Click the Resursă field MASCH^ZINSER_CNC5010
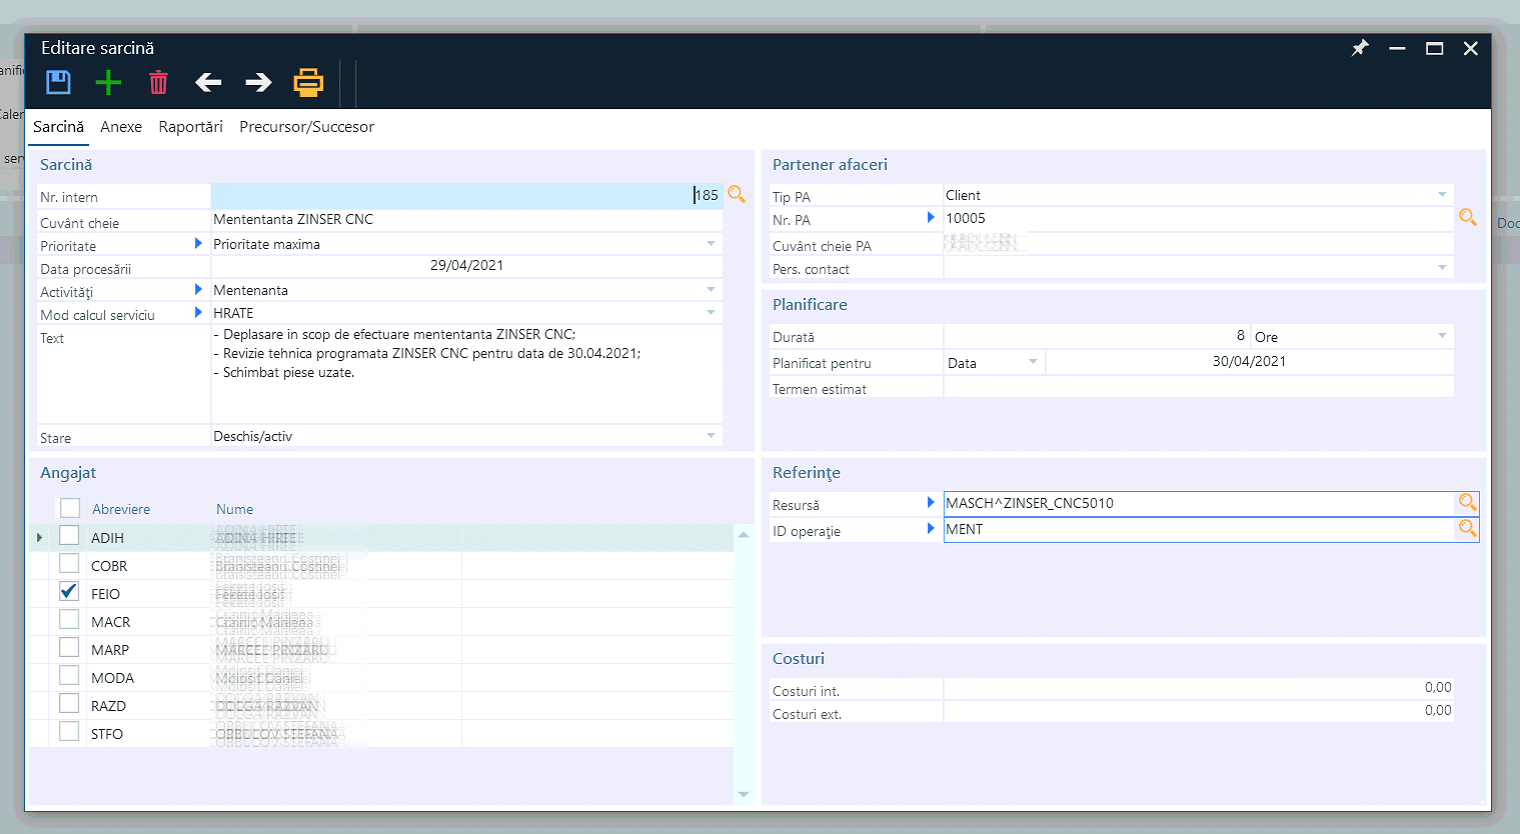The height and width of the screenshot is (834, 1520). click(x=1199, y=503)
